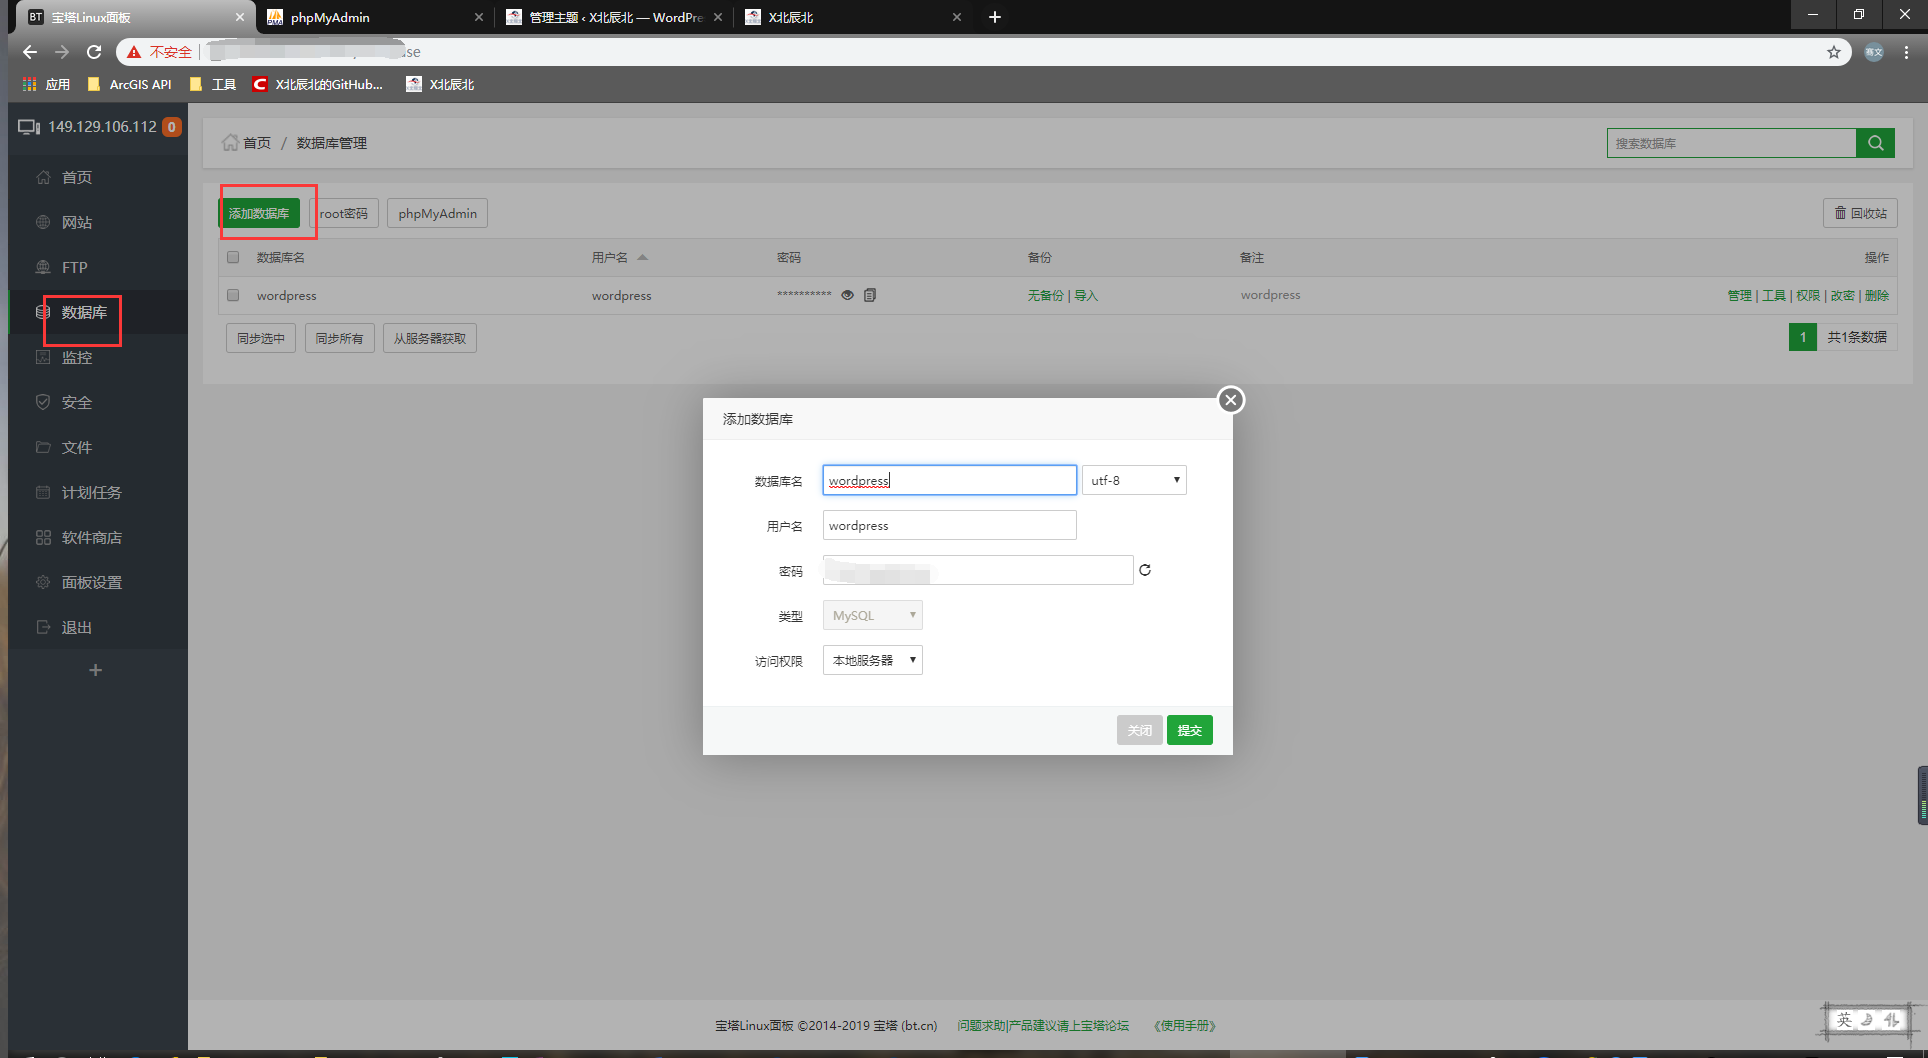The image size is (1928, 1058).
Task: Open 网站 in the sidebar
Action: coord(77,222)
